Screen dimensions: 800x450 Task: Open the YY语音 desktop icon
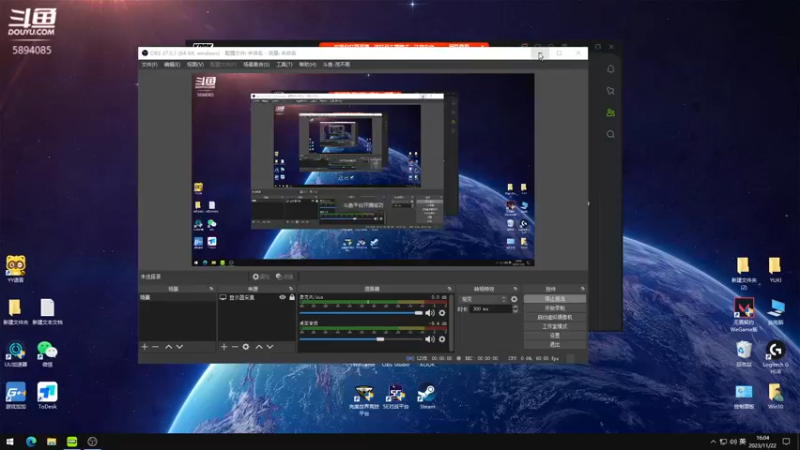coord(16,269)
